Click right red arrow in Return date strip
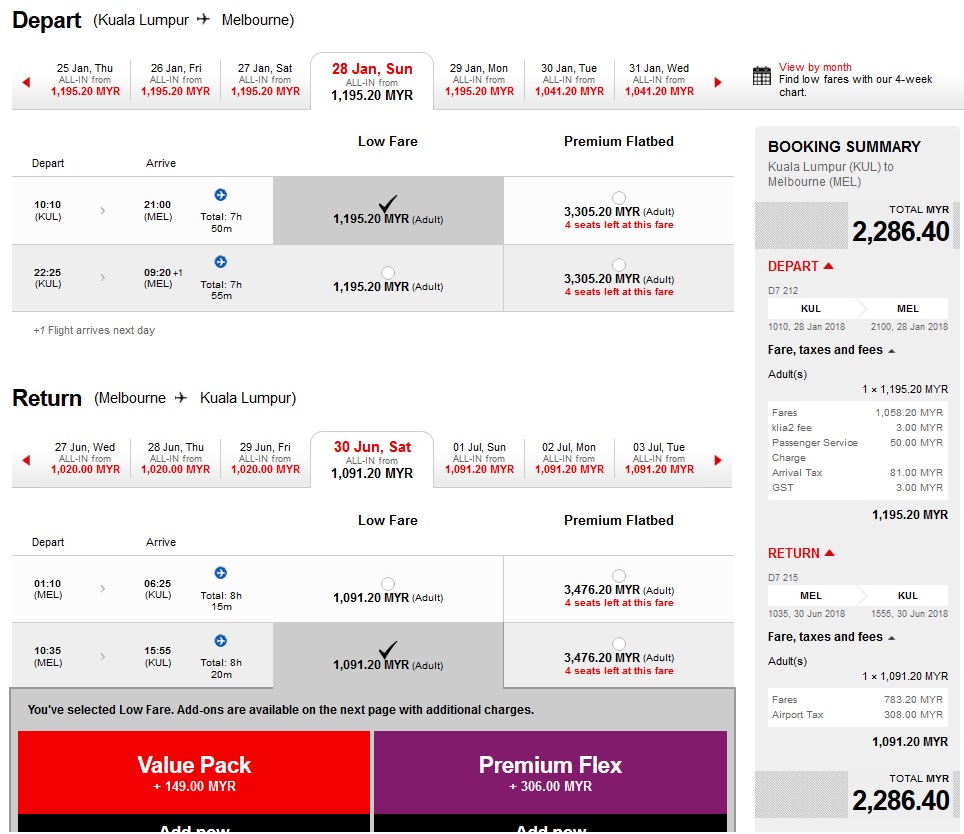Viewport: 964px width, 834px height. tap(718, 461)
